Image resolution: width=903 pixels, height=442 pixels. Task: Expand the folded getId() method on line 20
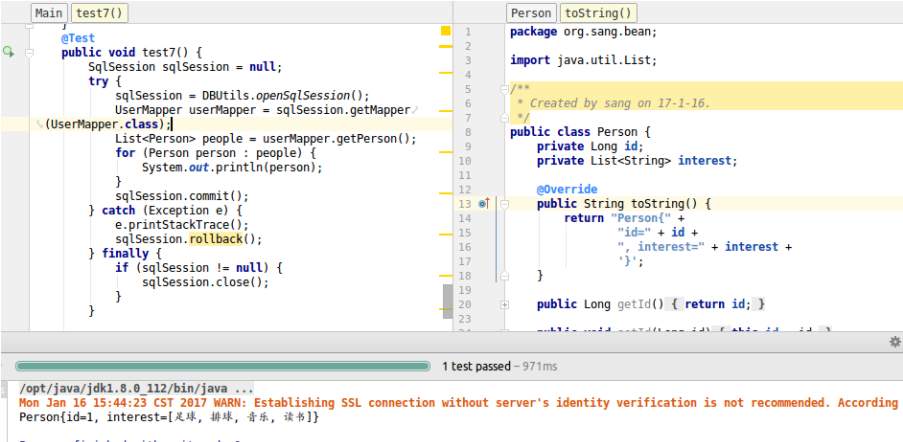click(x=504, y=304)
